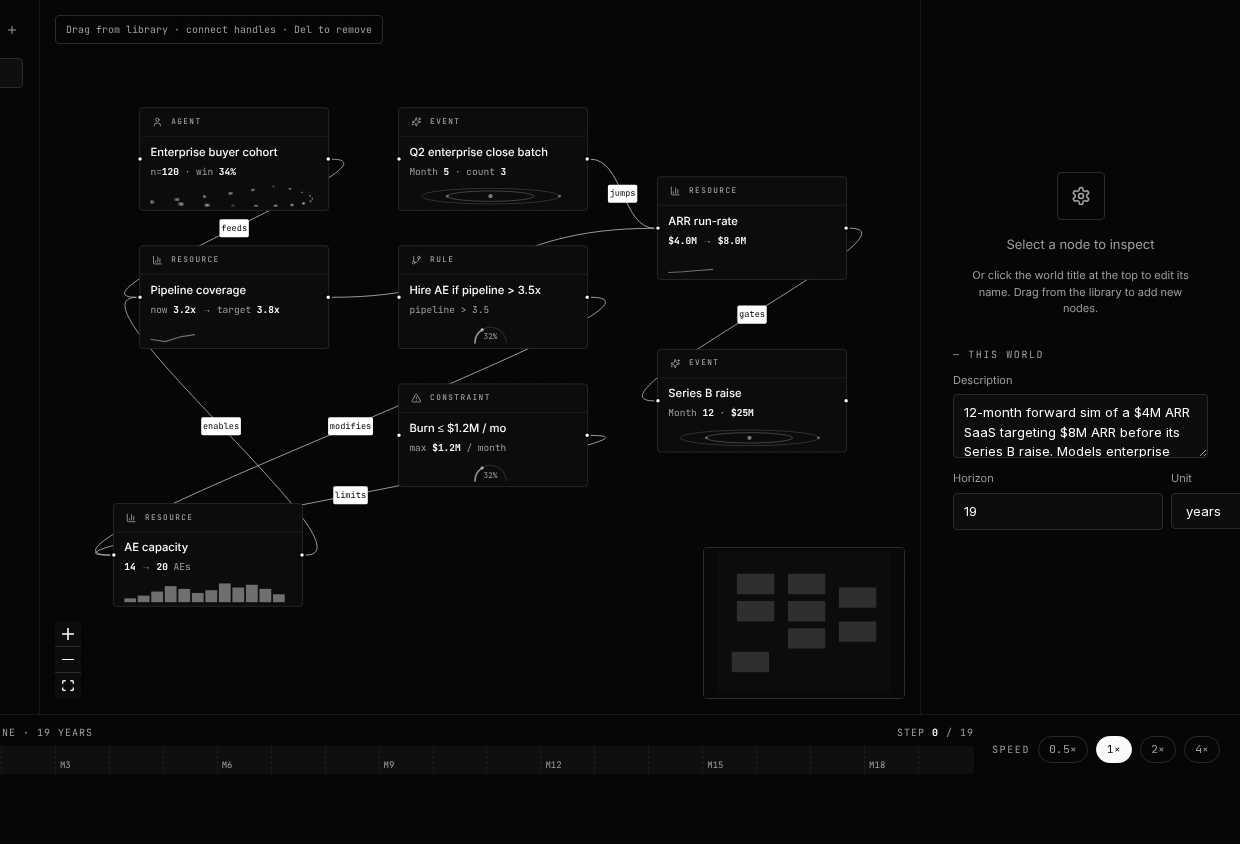Click the Description text area
Viewport: 1240px width, 844px height.
(1080, 426)
